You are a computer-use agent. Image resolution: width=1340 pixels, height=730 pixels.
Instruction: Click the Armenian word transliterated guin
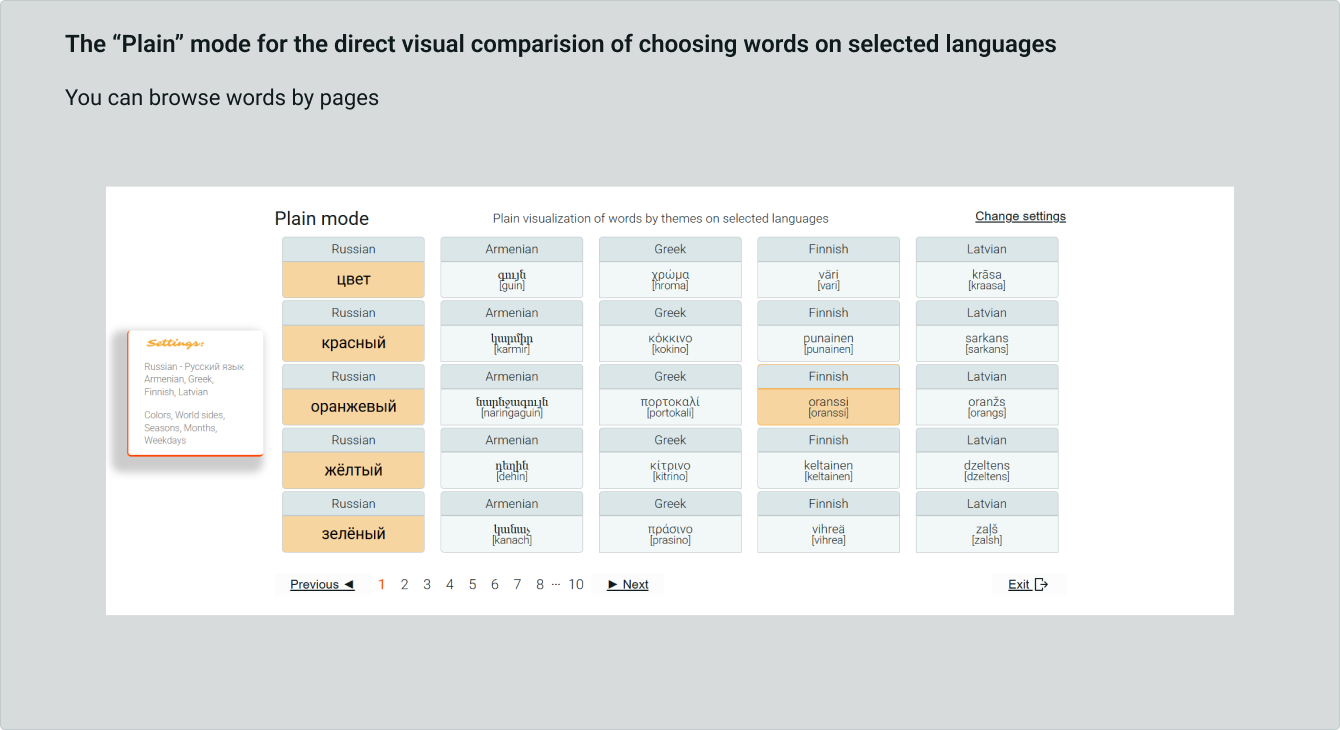(x=512, y=280)
